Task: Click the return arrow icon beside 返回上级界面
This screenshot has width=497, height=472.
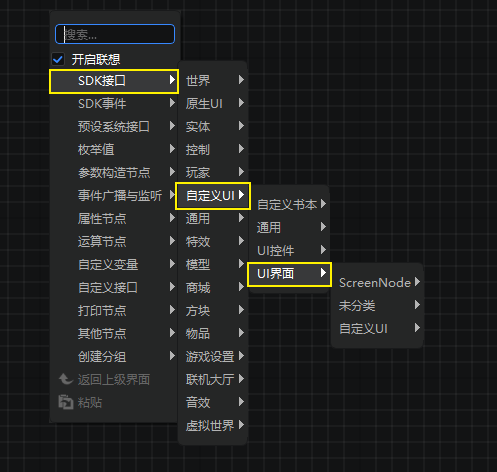Action: pyautogui.click(x=66, y=379)
